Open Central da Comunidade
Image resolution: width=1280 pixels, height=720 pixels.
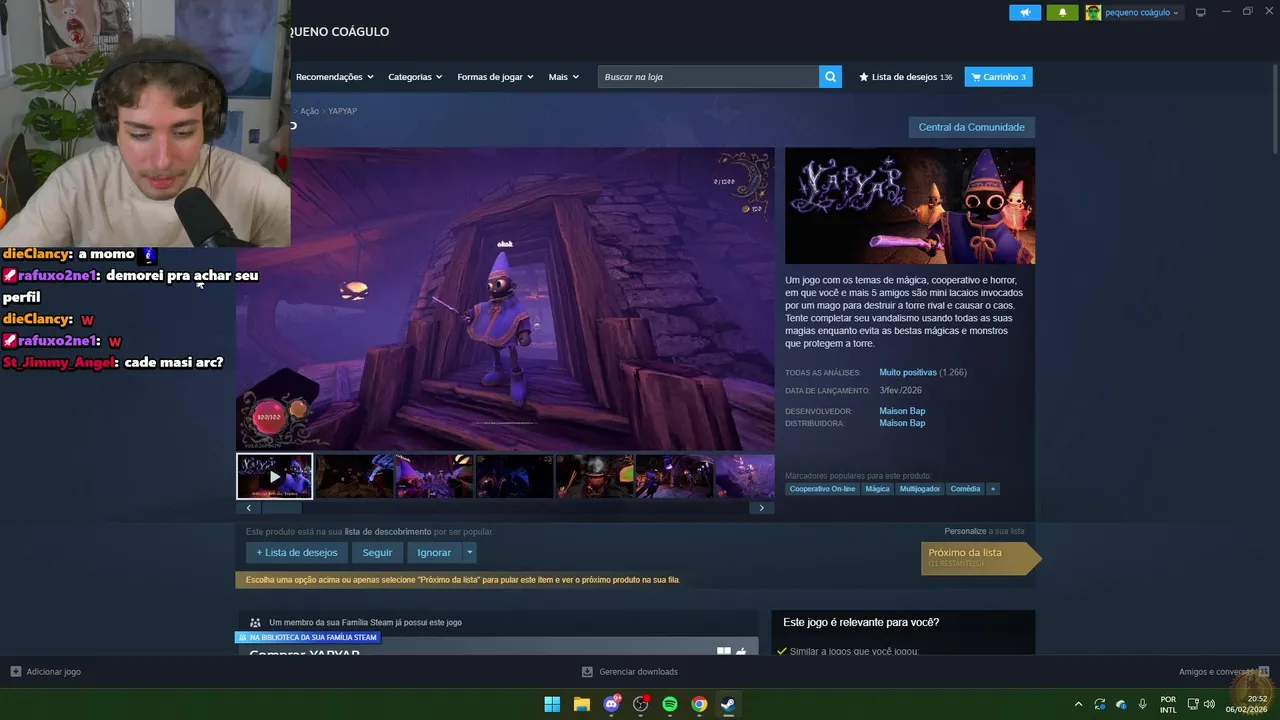971,127
